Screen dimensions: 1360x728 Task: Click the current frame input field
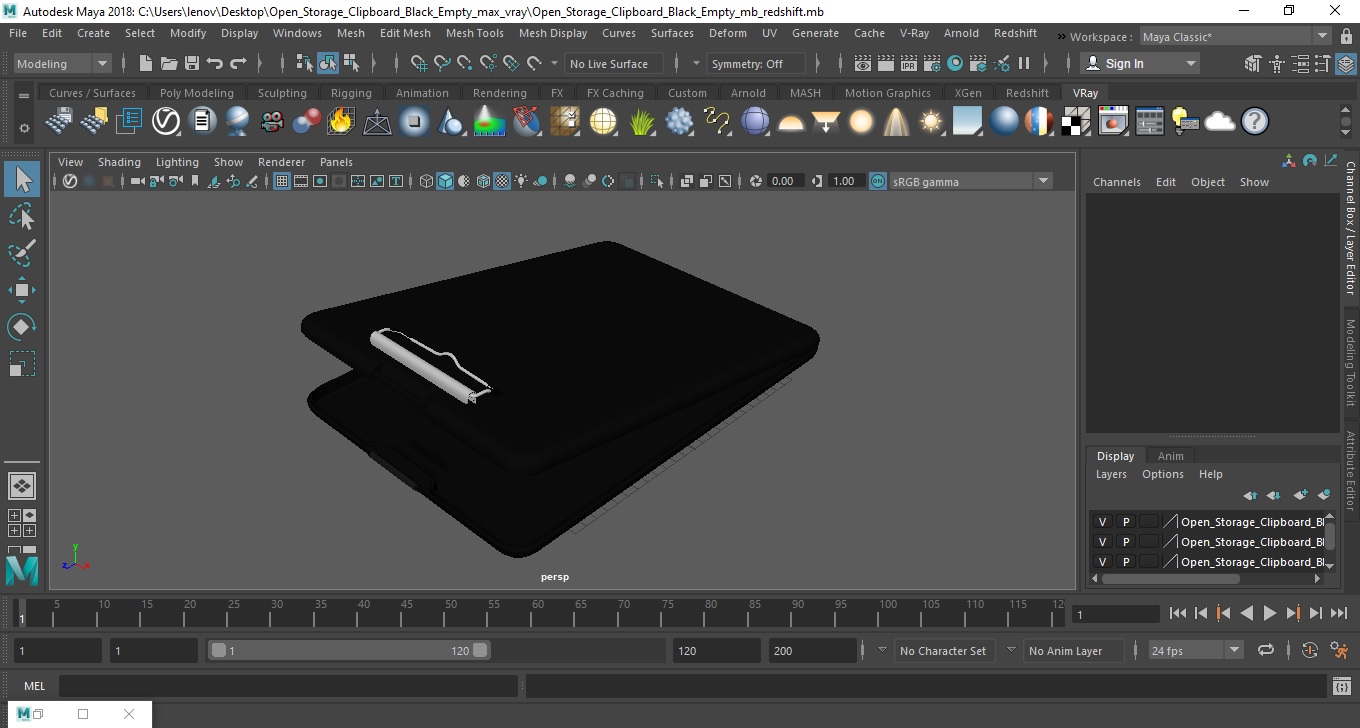point(1115,614)
